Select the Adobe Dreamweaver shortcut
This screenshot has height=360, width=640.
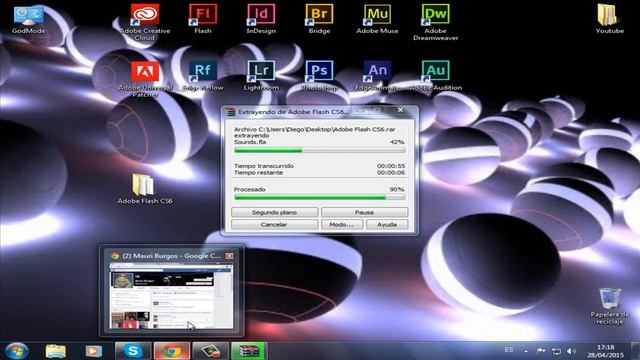(x=436, y=22)
